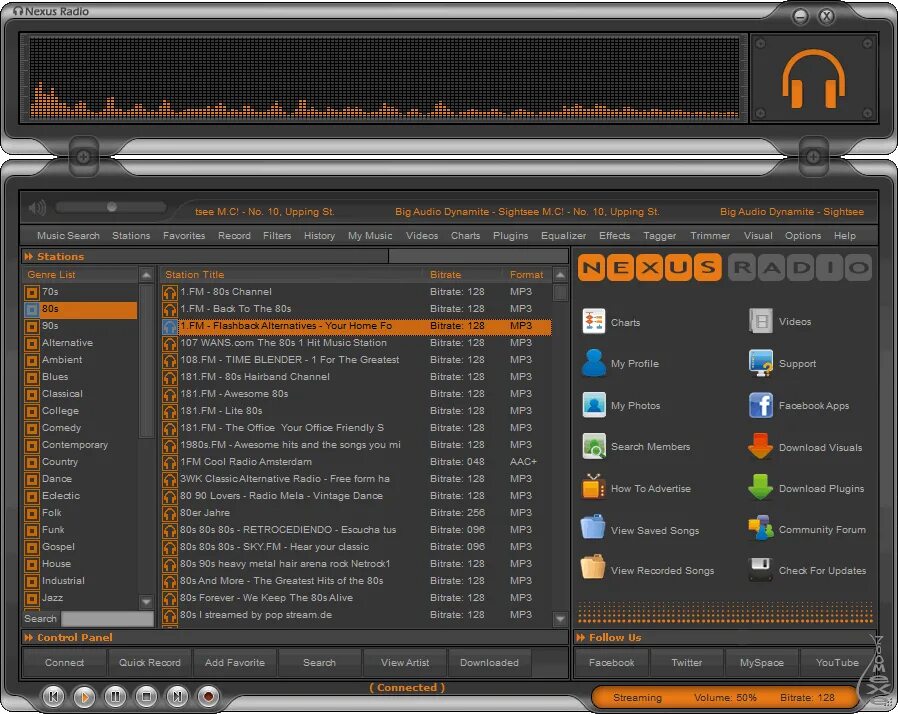Open Community Forum icon
The image size is (898, 714).
point(761,528)
